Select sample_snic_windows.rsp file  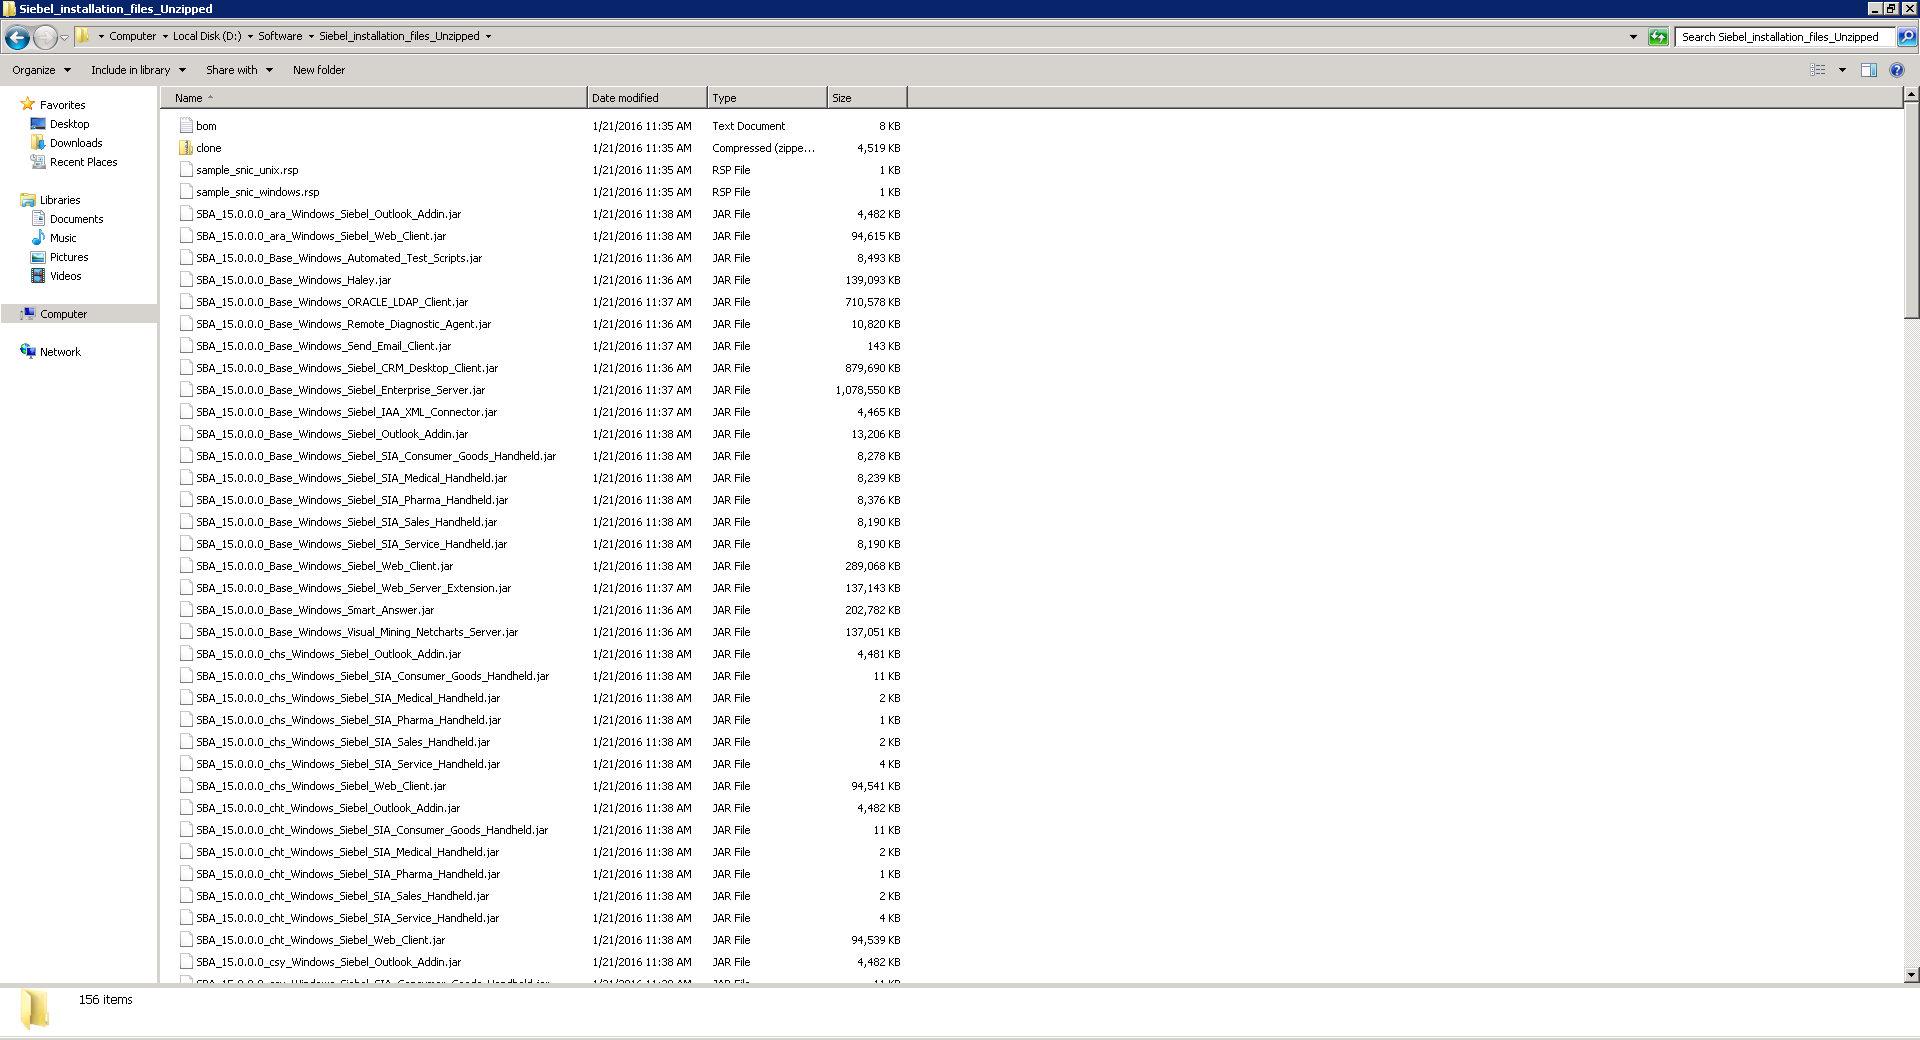click(257, 192)
